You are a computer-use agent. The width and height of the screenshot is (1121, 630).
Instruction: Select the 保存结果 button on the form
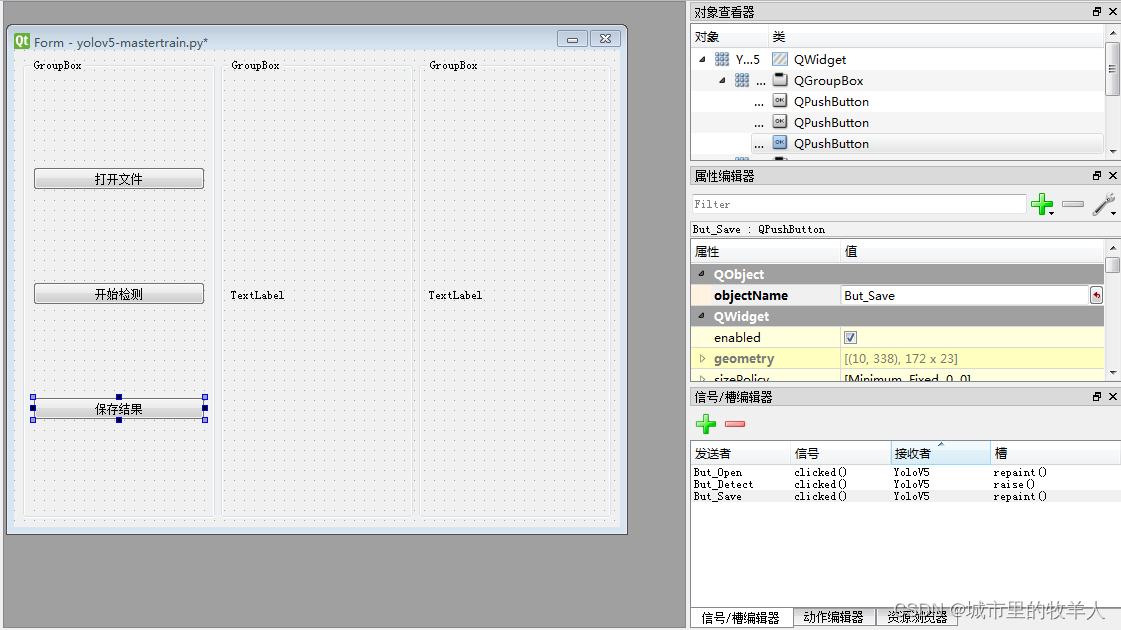coord(119,409)
